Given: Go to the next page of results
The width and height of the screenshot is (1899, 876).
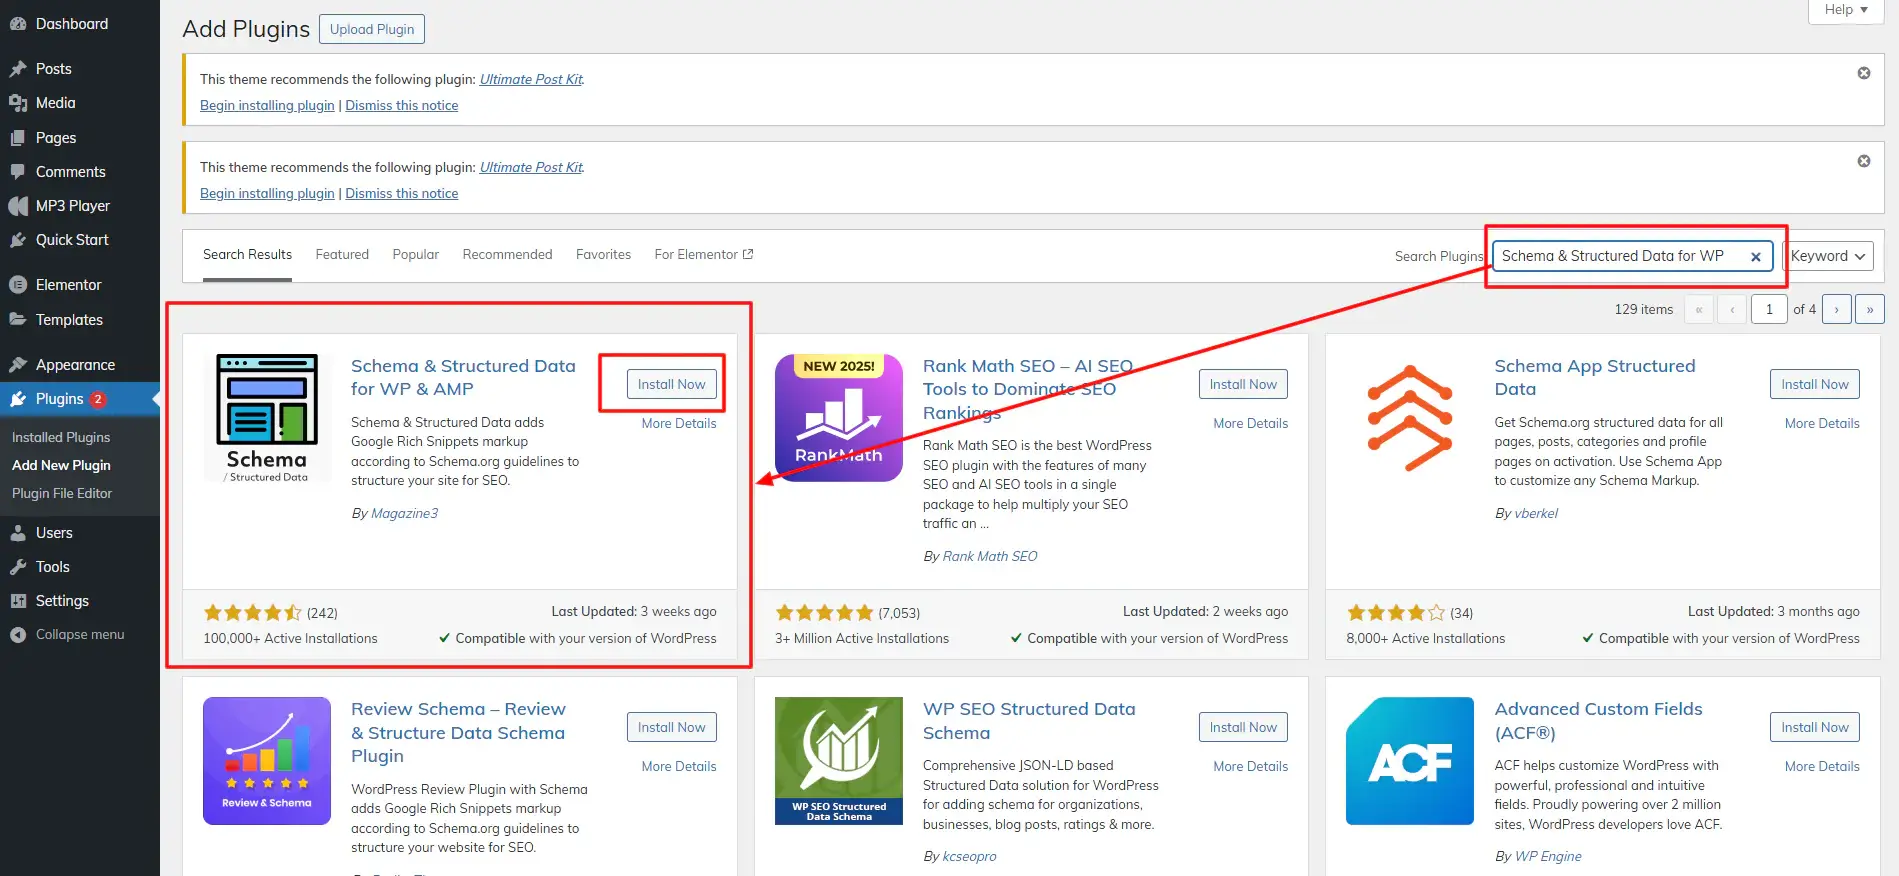Looking at the screenshot, I should click(1836, 310).
